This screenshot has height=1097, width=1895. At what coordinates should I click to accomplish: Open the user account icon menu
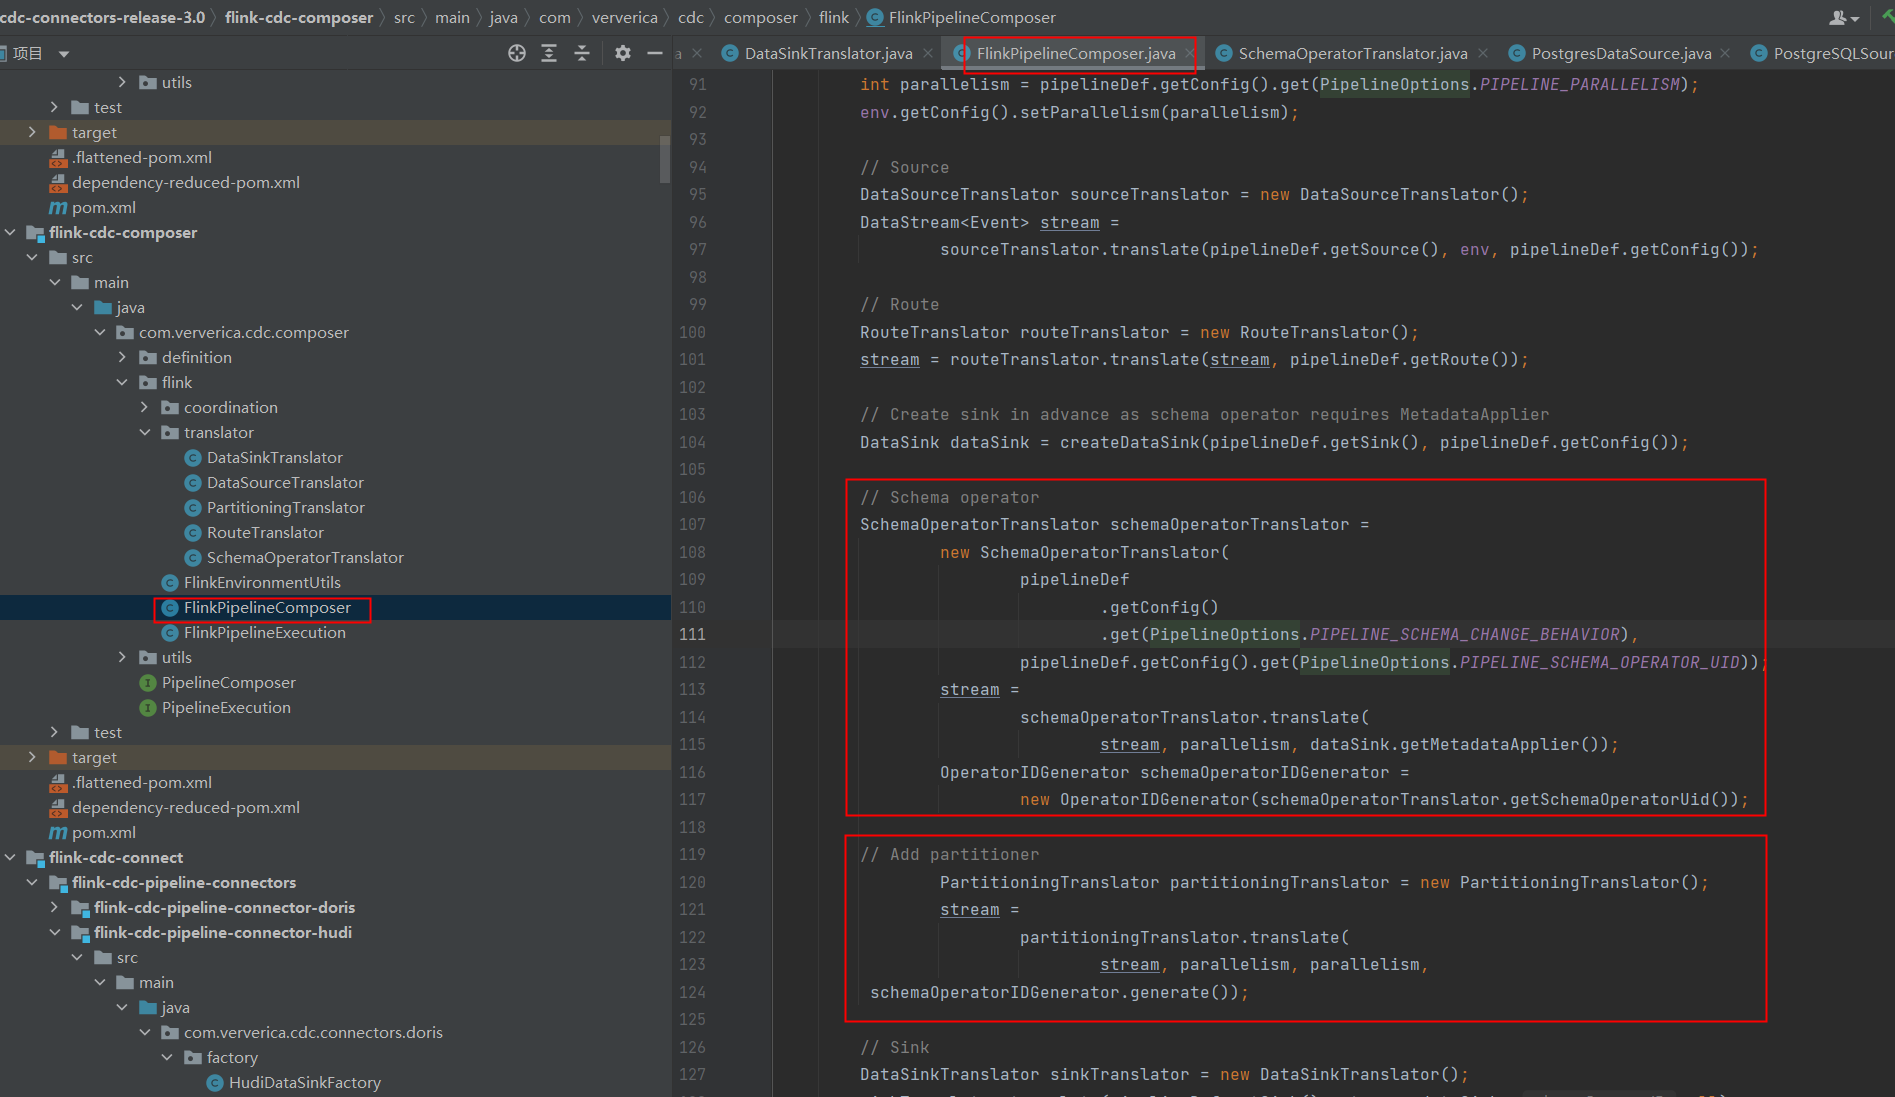(x=1844, y=18)
